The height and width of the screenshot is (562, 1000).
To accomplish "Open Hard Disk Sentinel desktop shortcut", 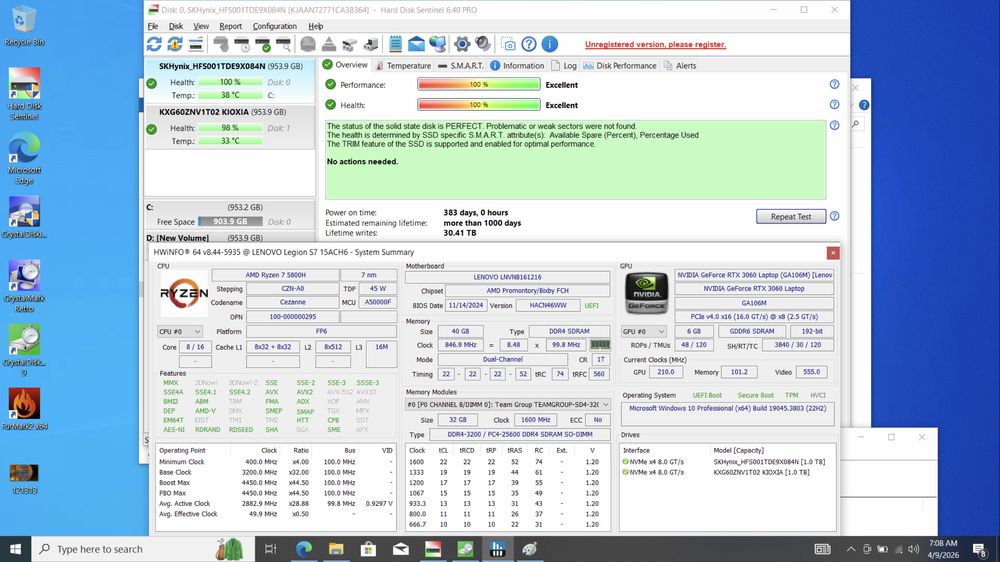I will (x=24, y=94).
